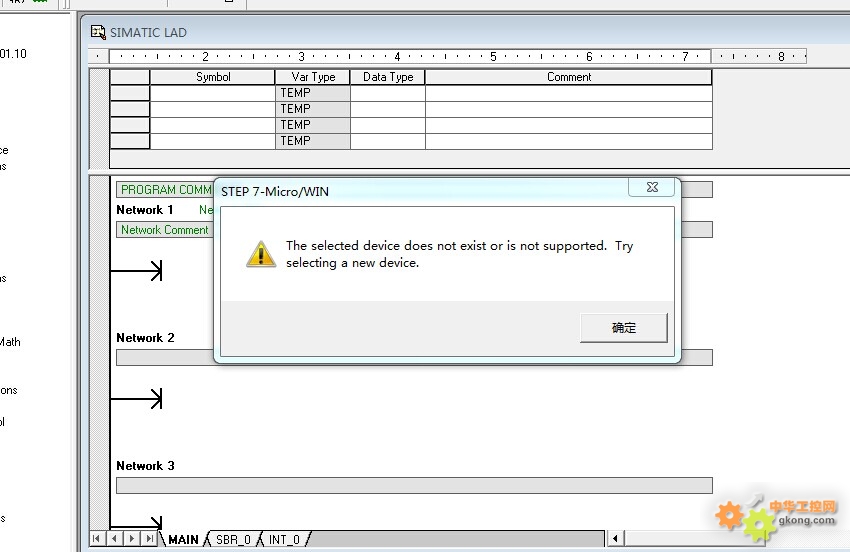This screenshot has width=850, height=552.
Task: Click the last row TEMP cell
Action: point(313,141)
